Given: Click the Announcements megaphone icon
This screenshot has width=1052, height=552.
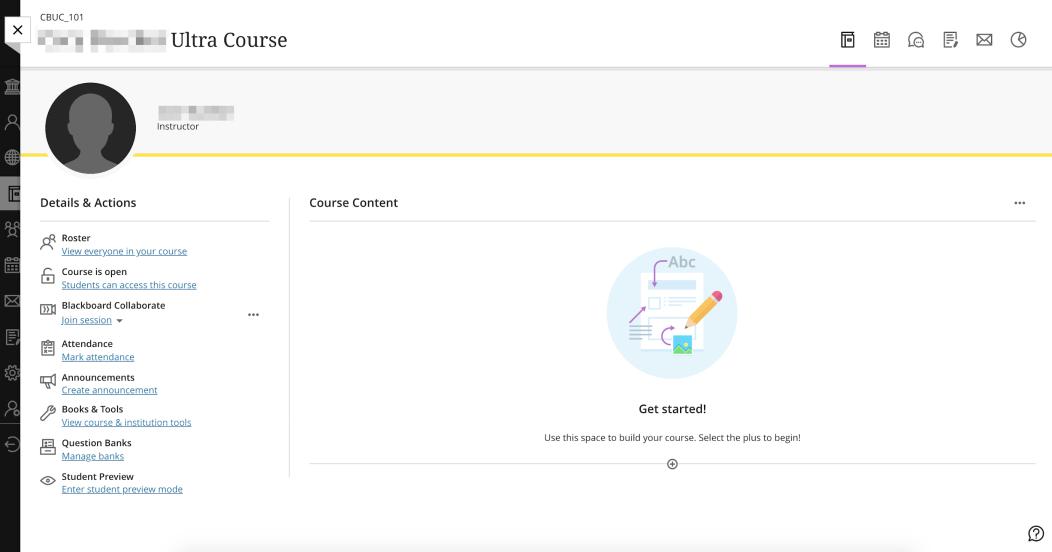Looking at the screenshot, I should 48,381.
